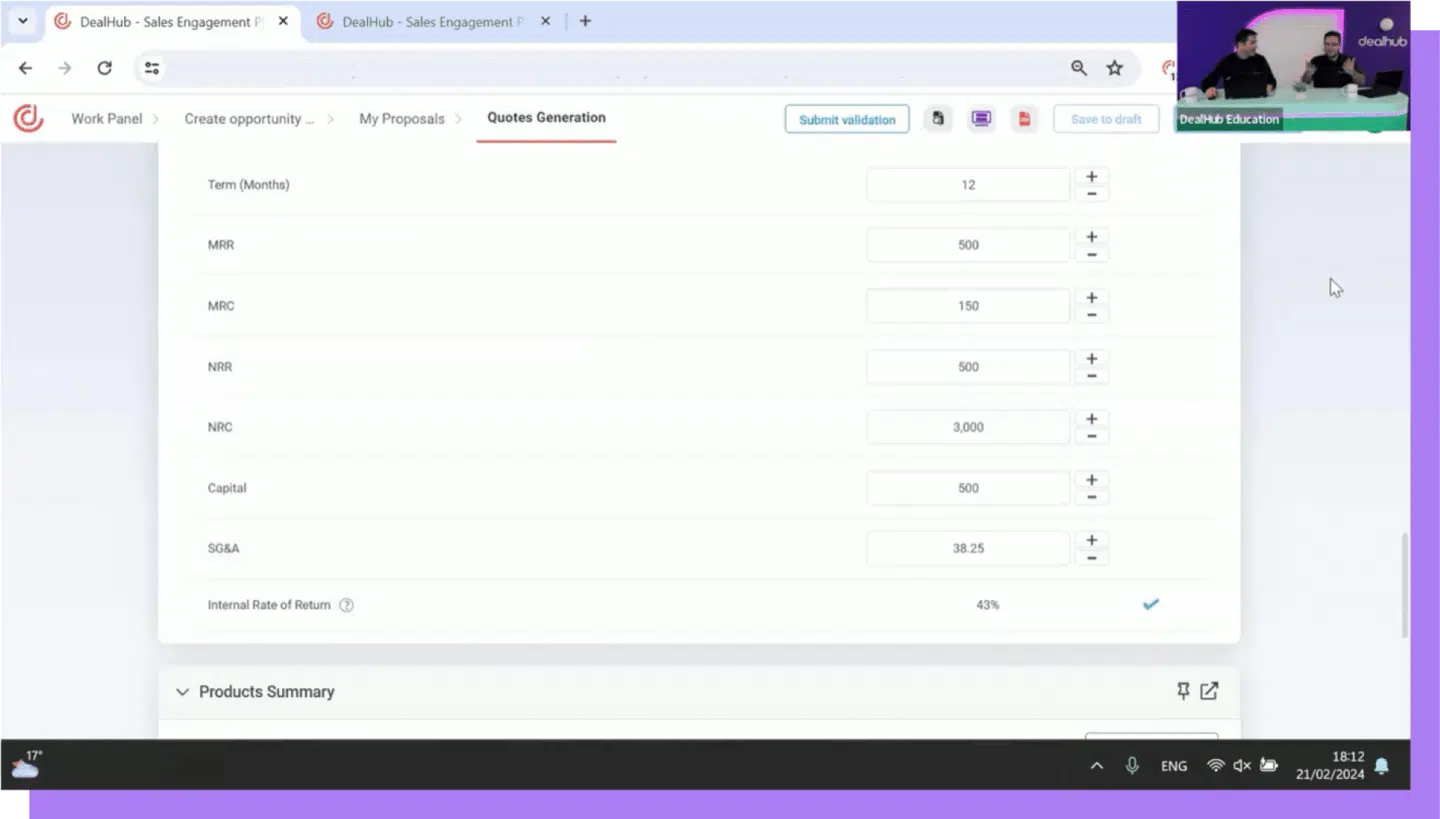Show hidden icons in the system tray
The image size is (1440, 819).
click(1096, 765)
